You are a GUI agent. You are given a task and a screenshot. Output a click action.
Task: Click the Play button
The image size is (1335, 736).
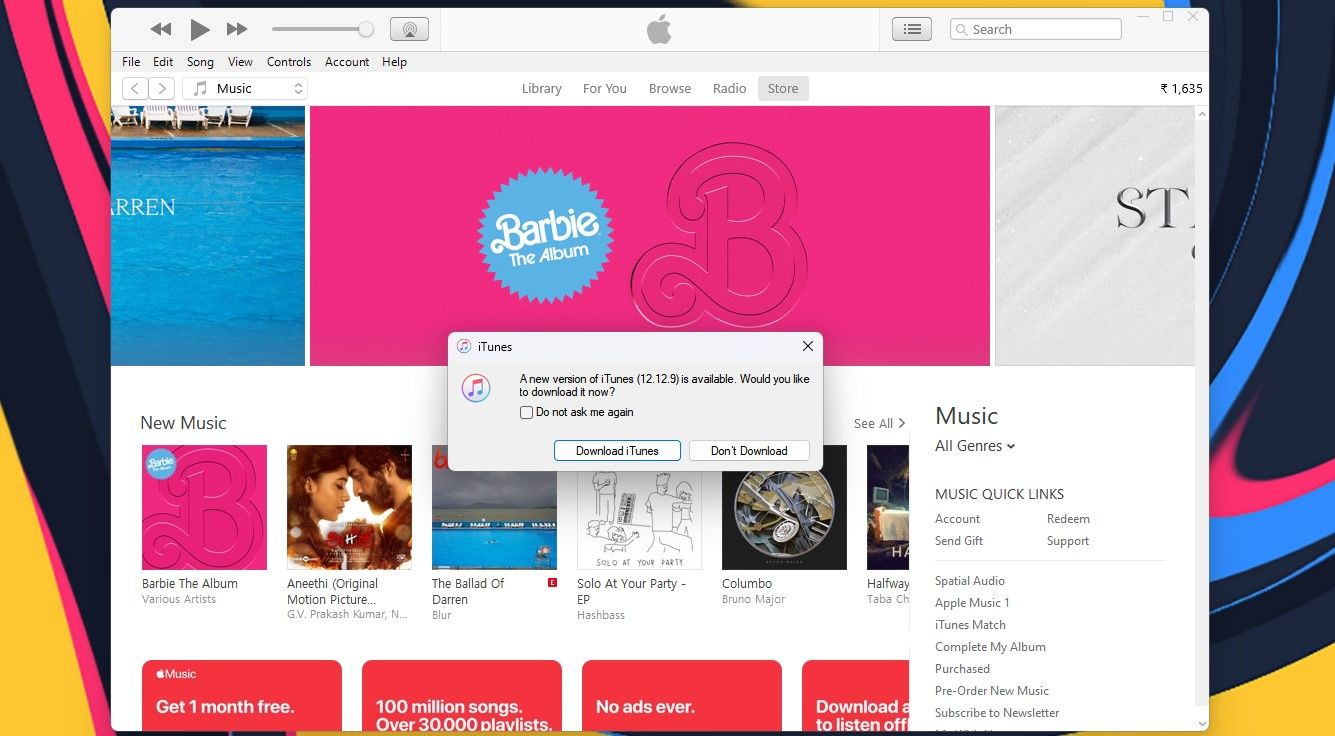[200, 30]
